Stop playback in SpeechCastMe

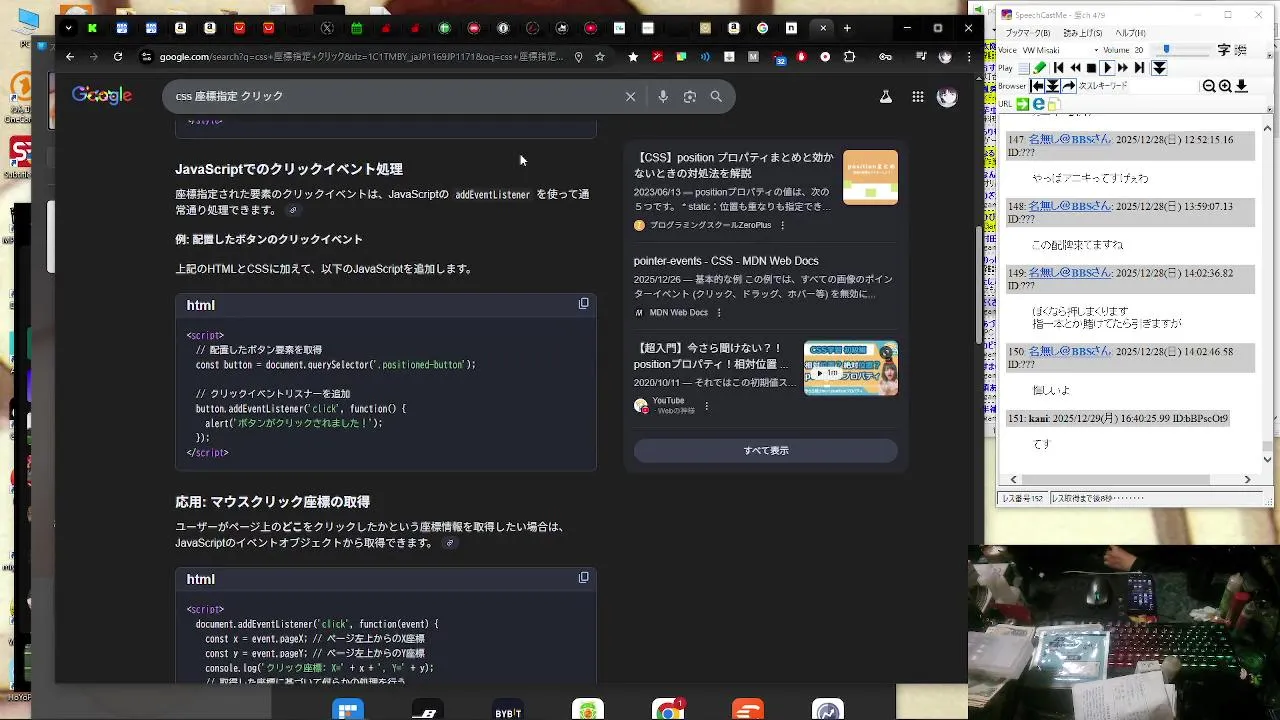1091,68
